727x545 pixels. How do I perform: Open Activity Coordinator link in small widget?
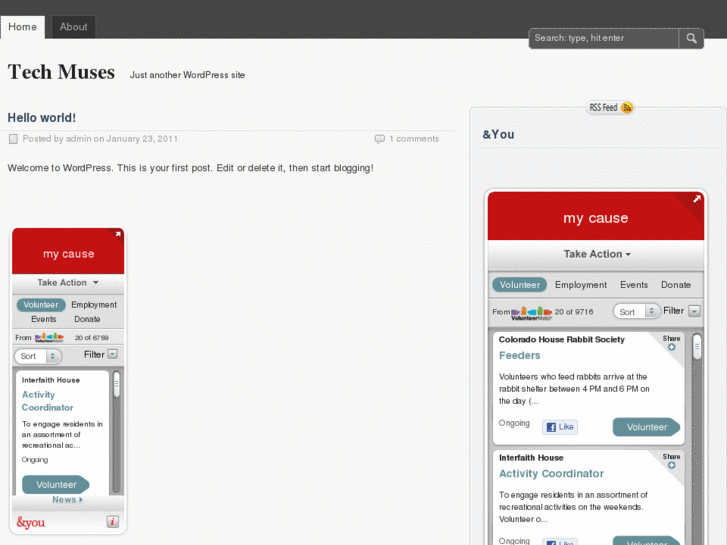(47, 401)
